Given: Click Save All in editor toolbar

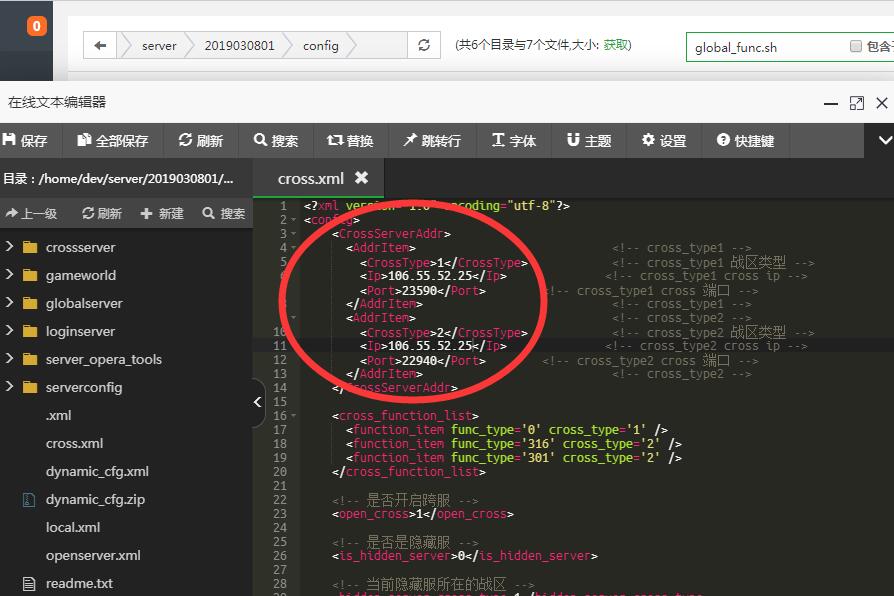Looking at the screenshot, I should (112, 141).
